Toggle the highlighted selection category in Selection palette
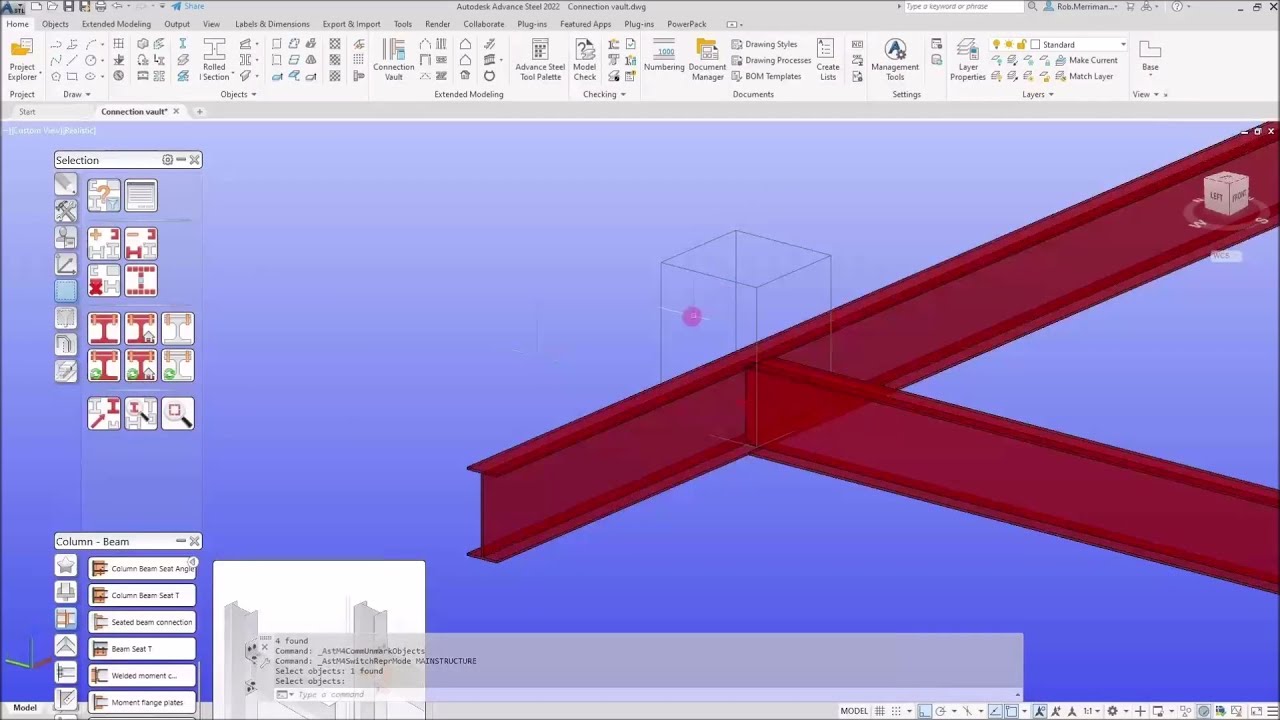1280x720 pixels. click(x=66, y=291)
